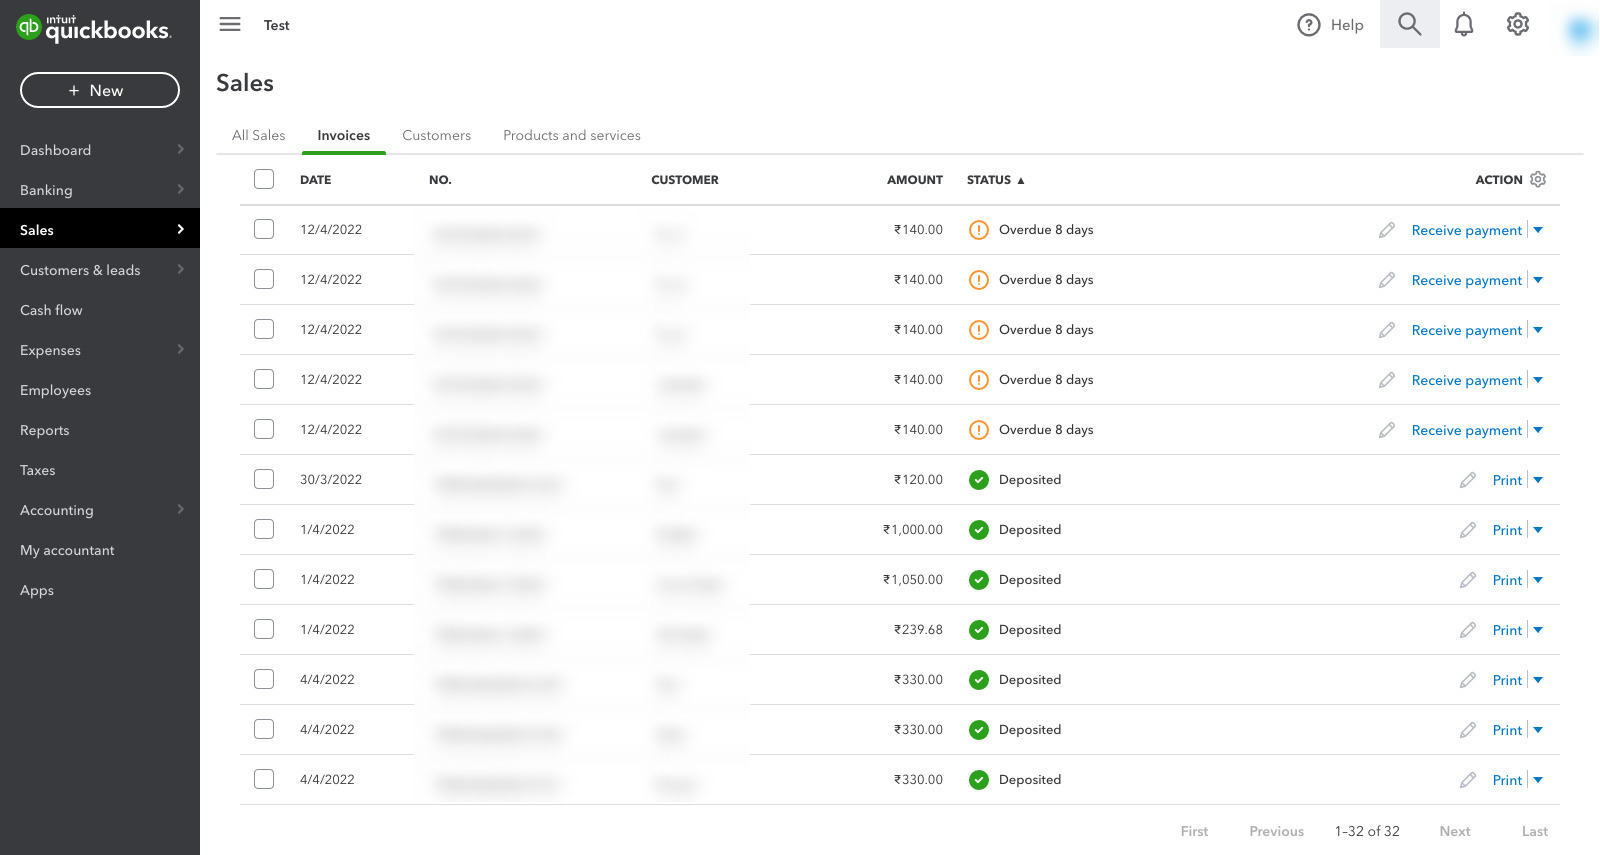Screen dimensions: 1600x855
Task: Go to Last page
Action: point(1535,831)
